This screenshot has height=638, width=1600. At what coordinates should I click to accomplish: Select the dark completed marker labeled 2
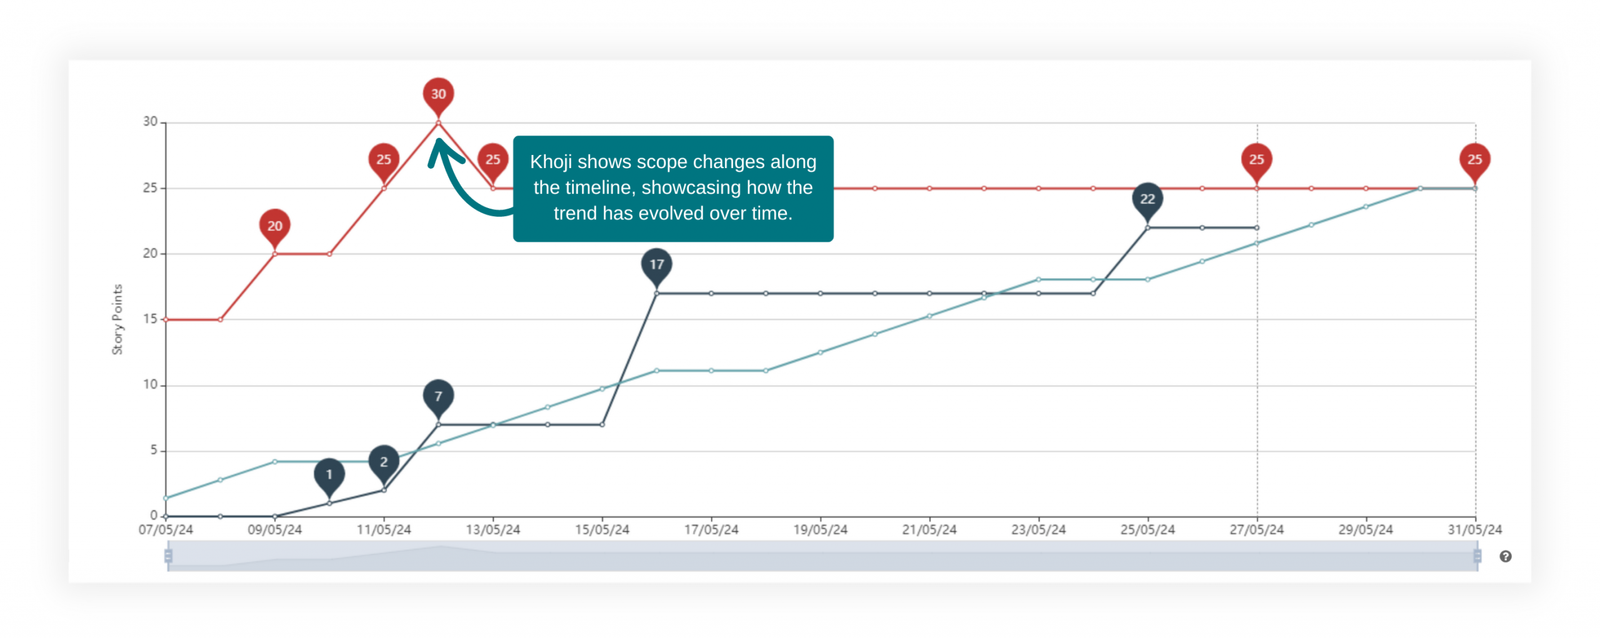(x=384, y=462)
